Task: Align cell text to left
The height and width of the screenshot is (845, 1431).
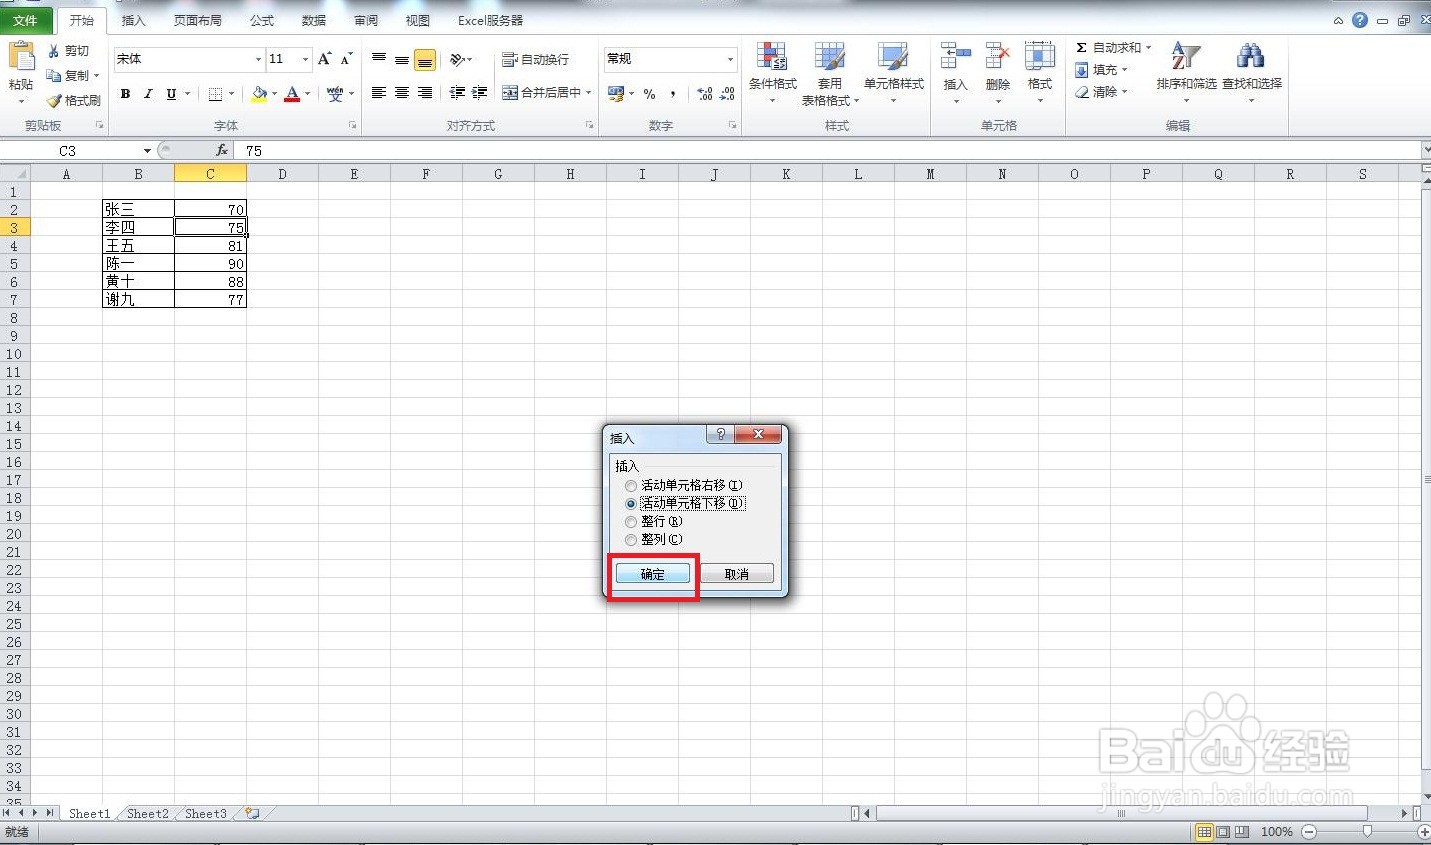Action: click(x=379, y=93)
